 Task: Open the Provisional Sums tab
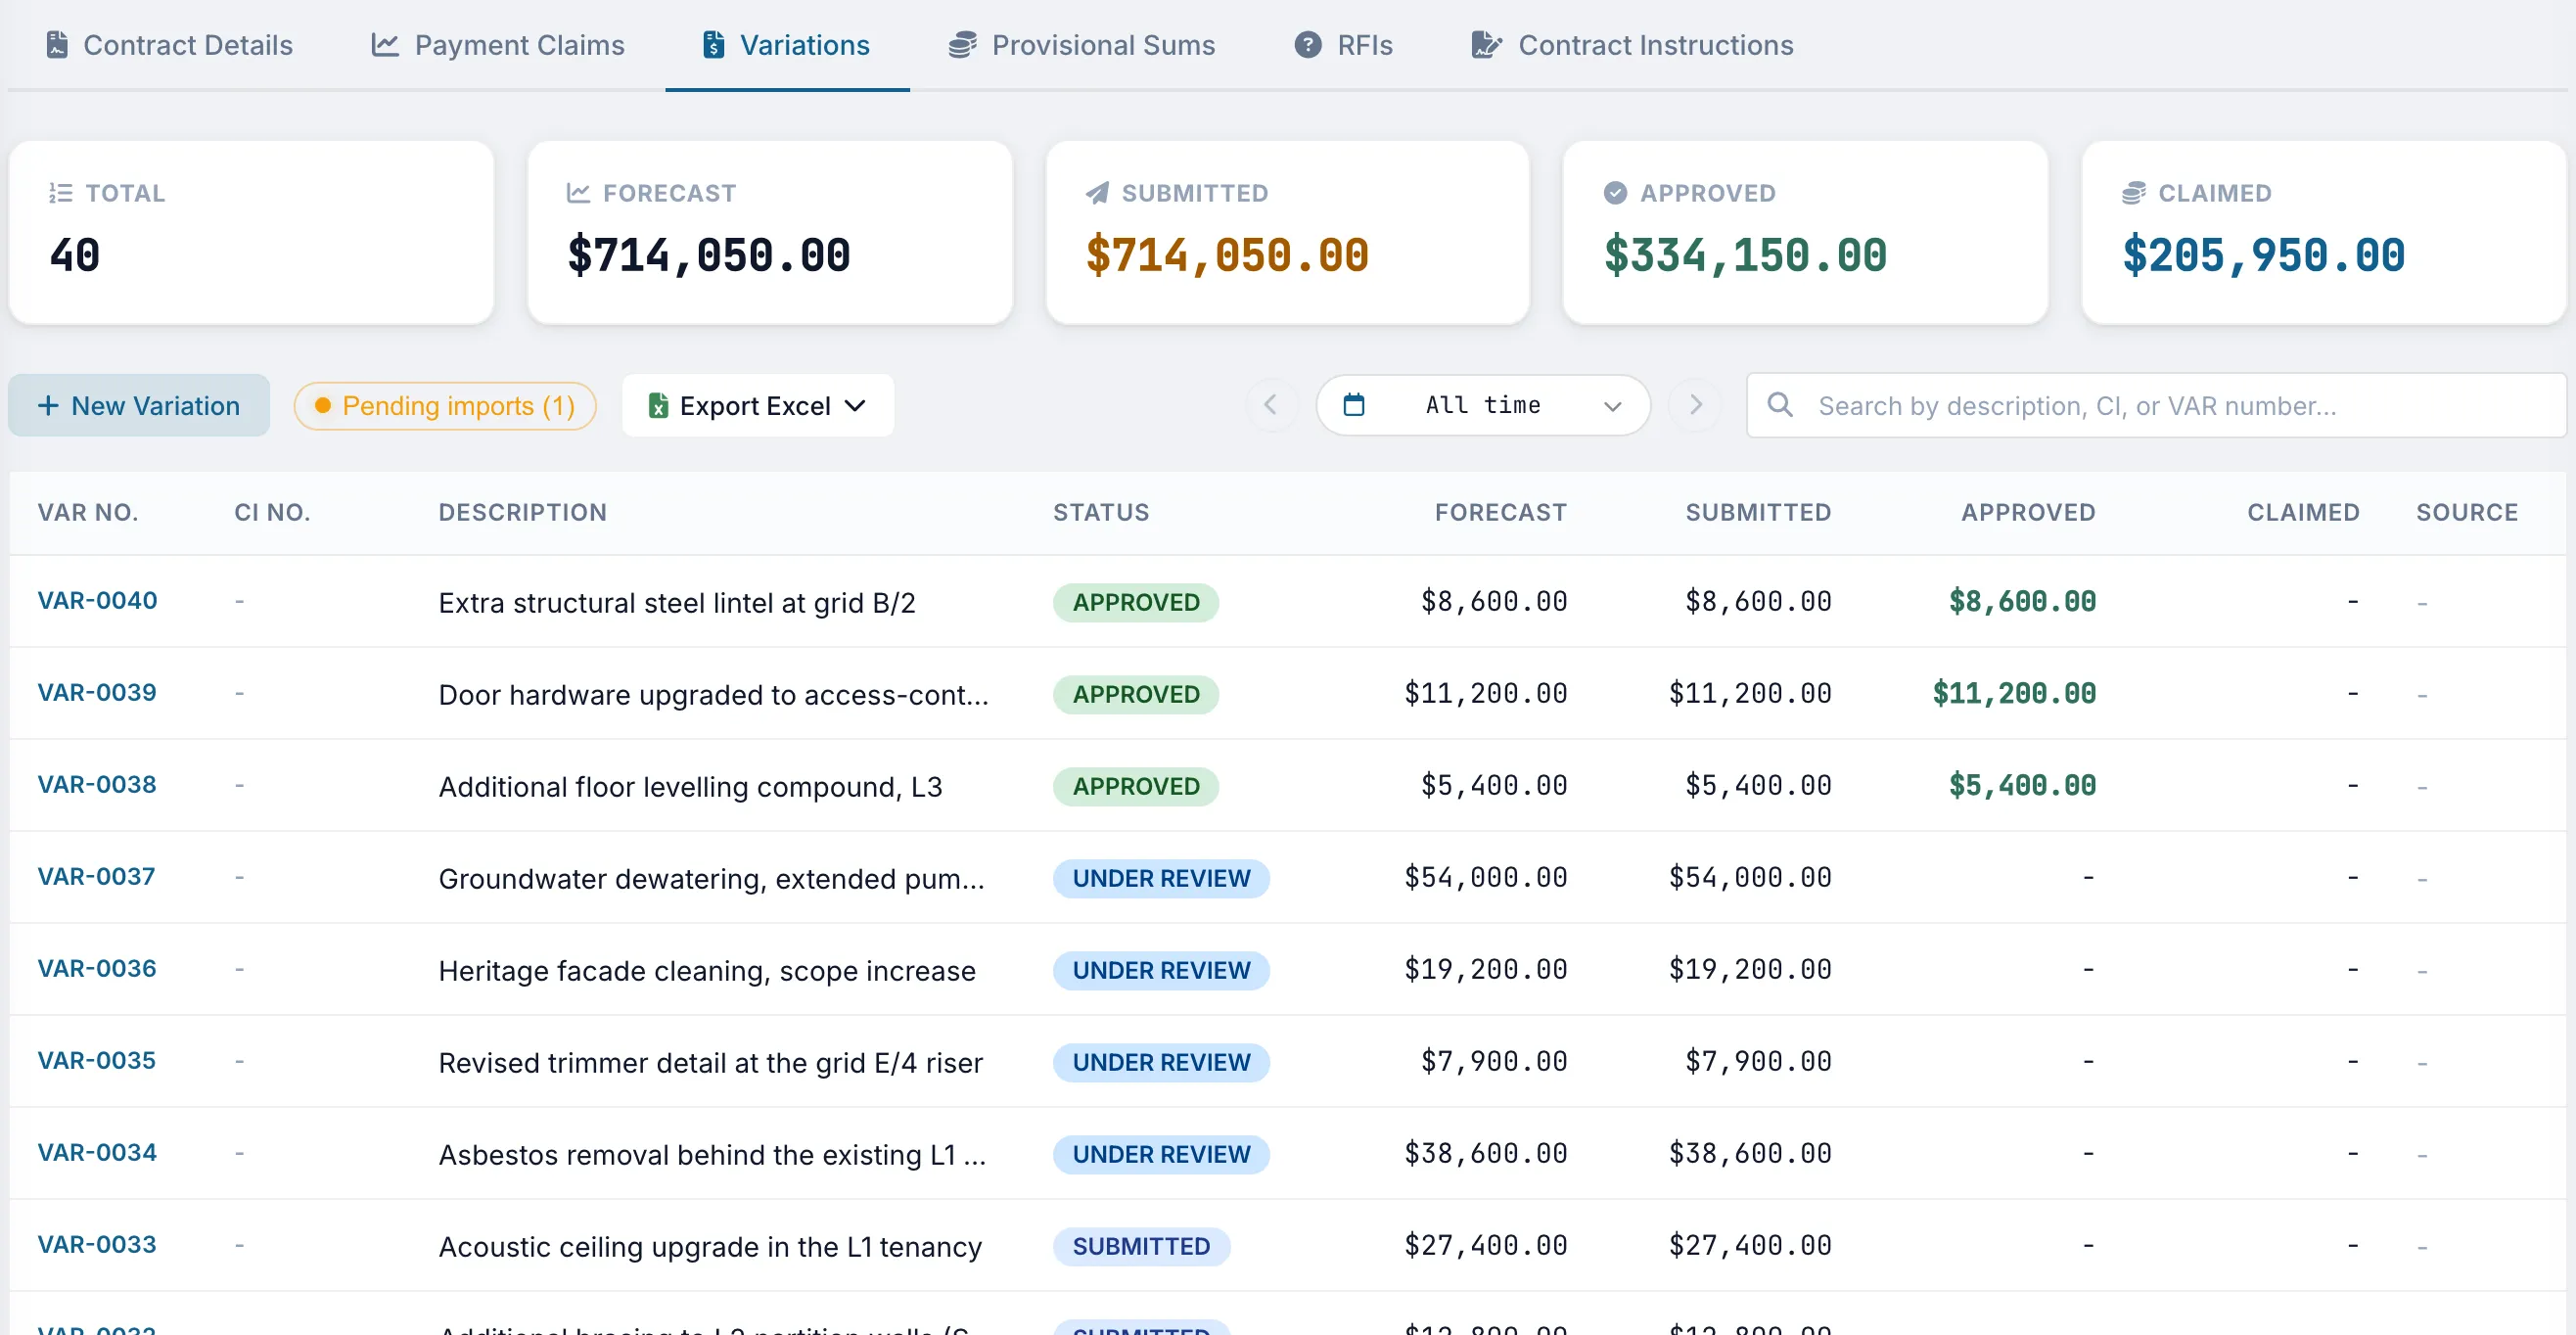1081,45
